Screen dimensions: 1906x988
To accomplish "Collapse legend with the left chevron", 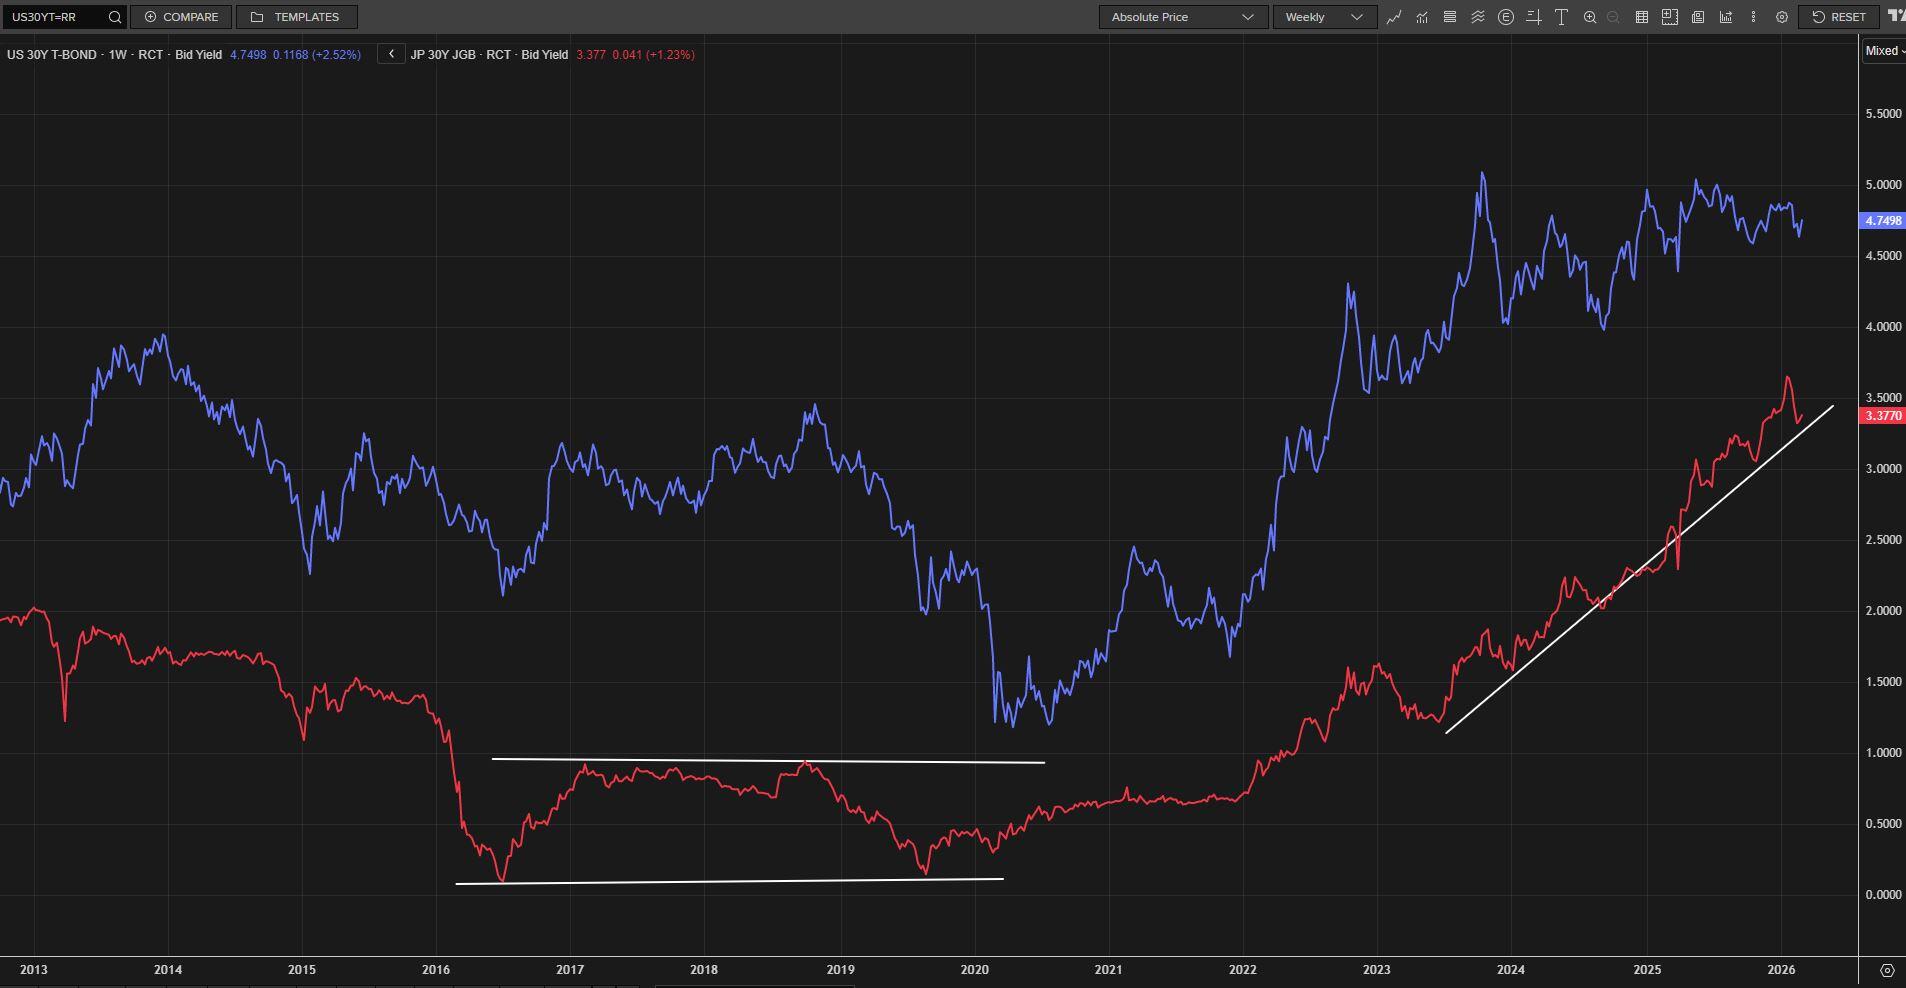I will click(391, 54).
